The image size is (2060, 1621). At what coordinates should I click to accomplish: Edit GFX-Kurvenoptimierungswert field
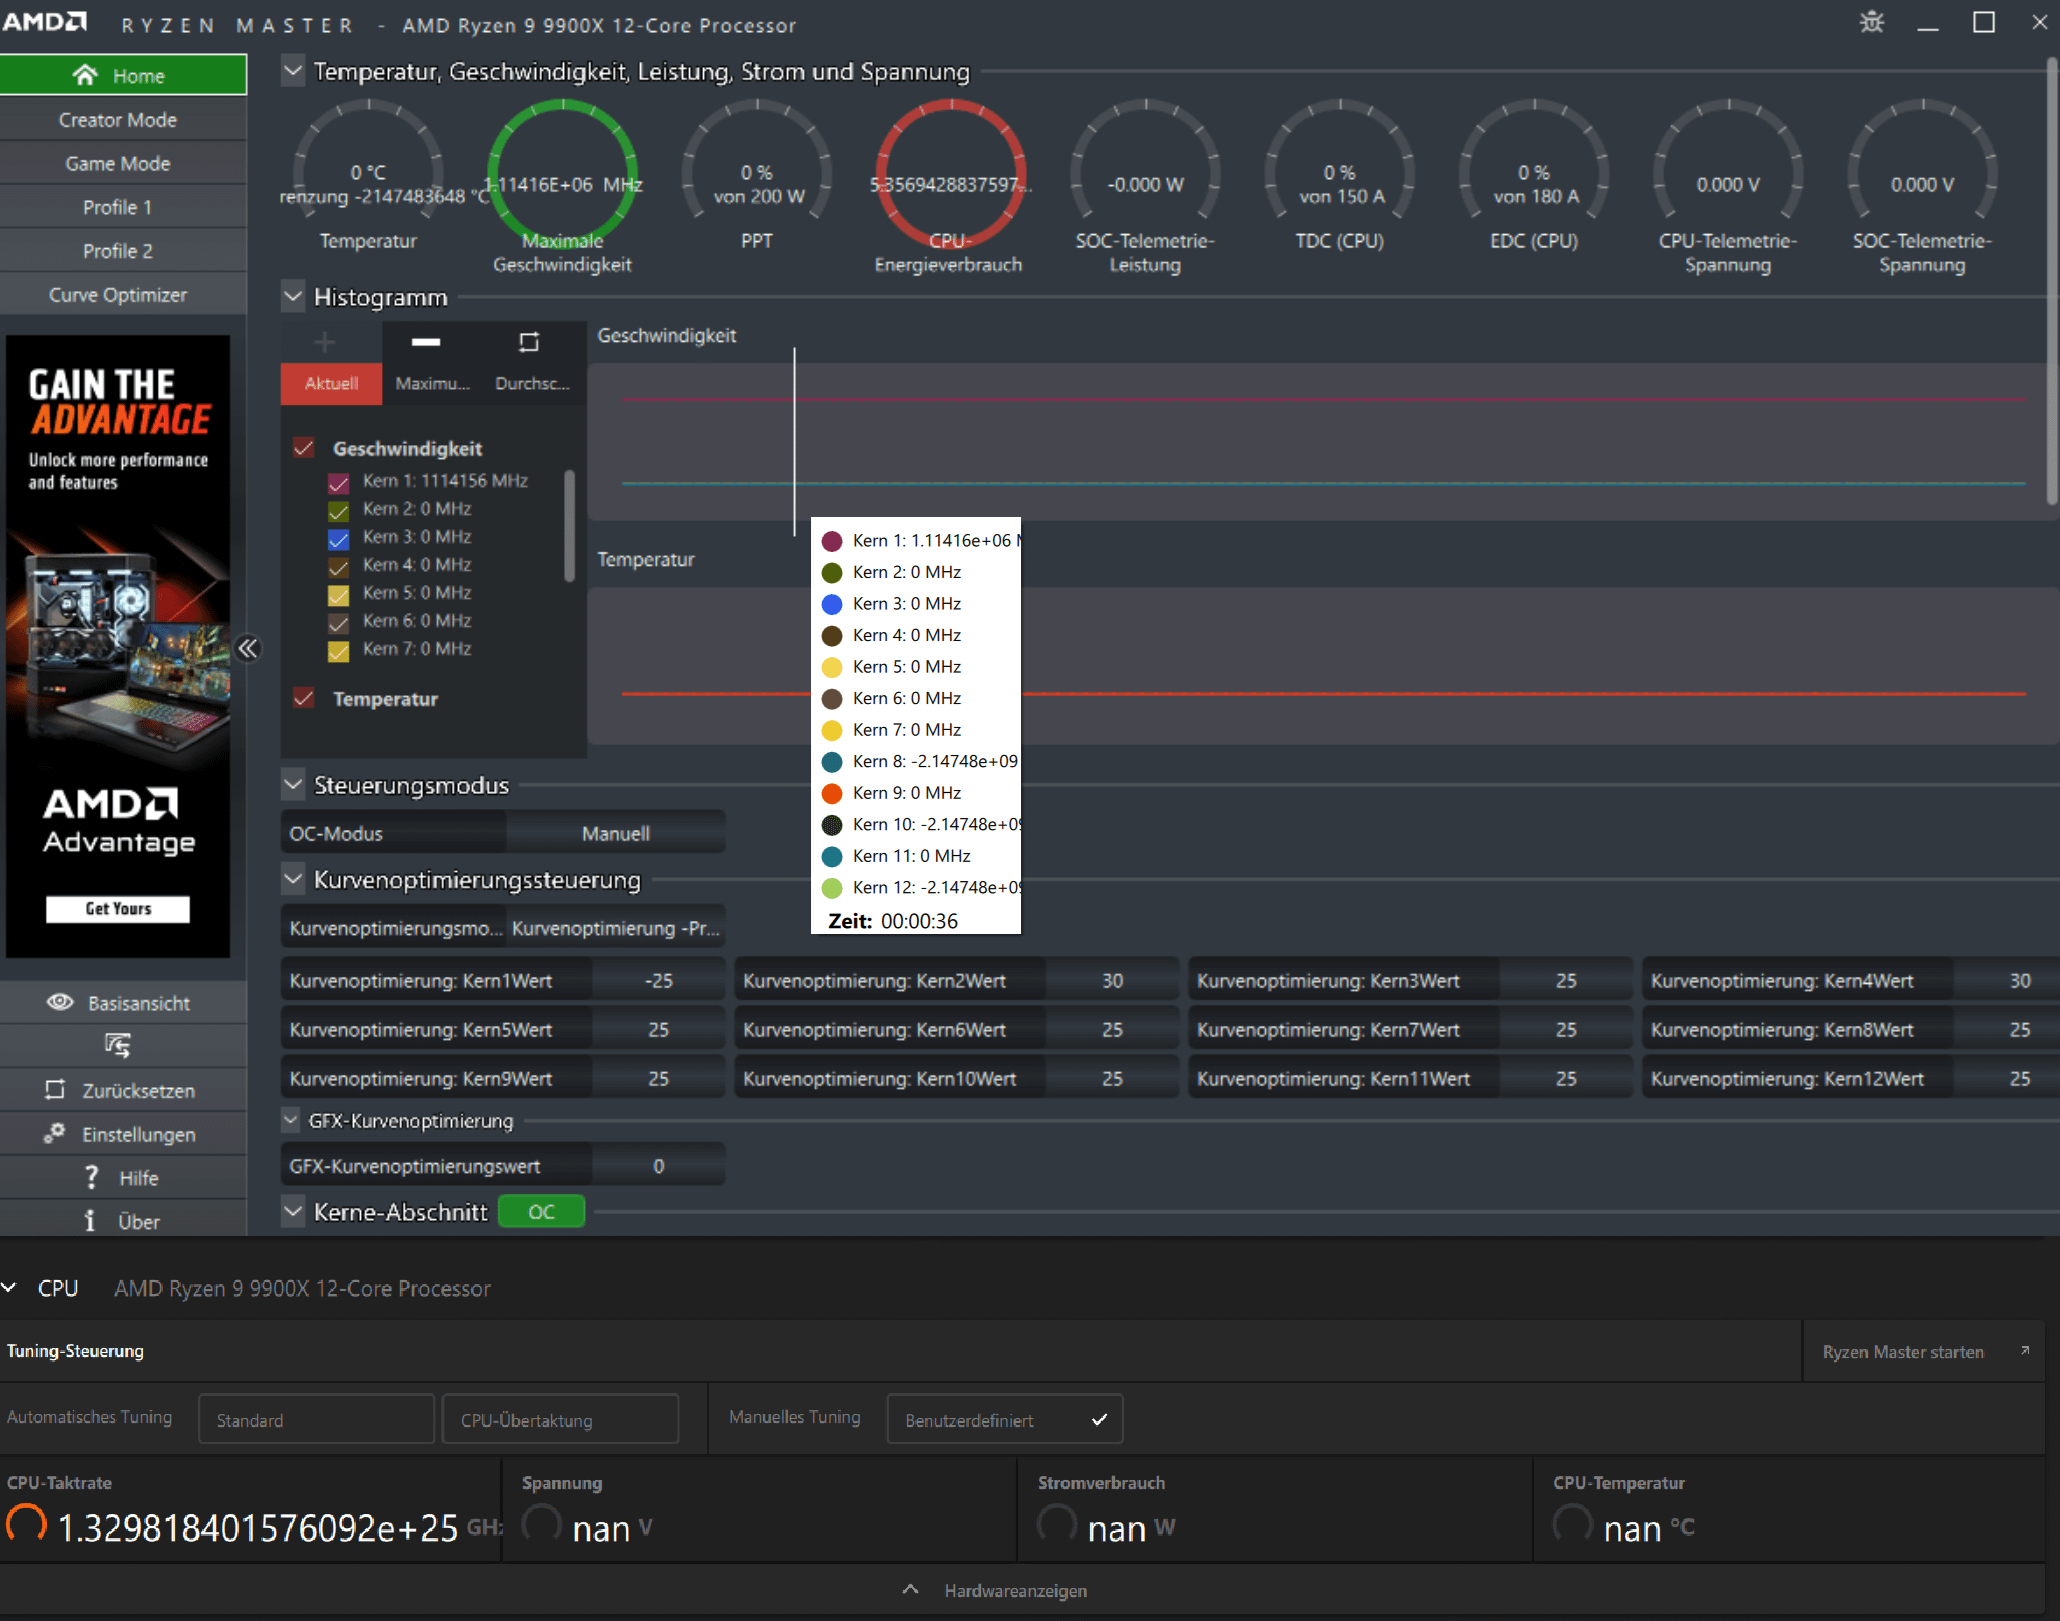658,1165
